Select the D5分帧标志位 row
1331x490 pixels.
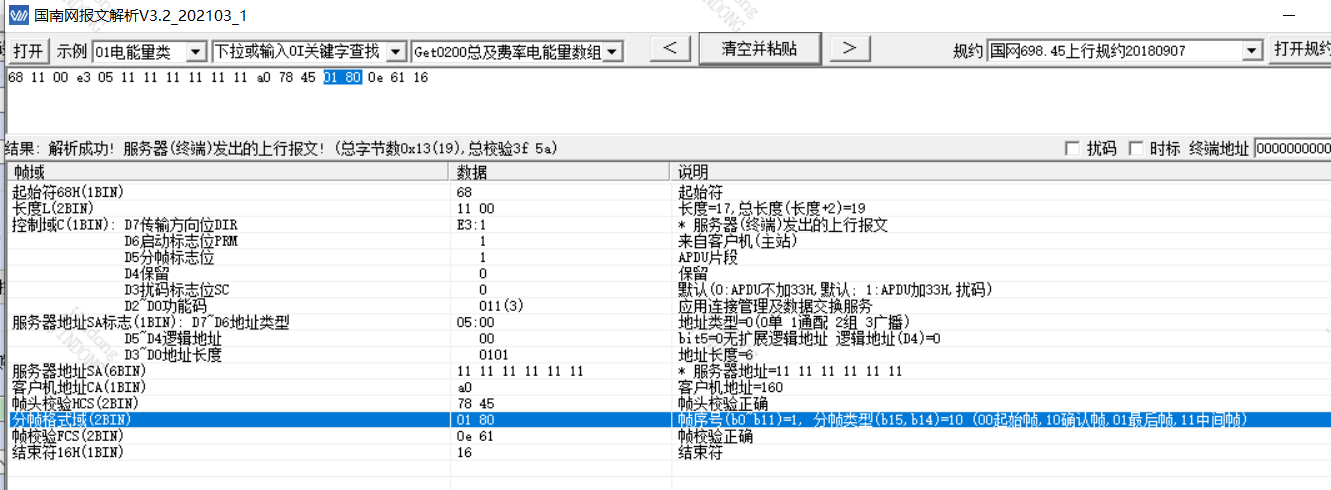pos(667,257)
